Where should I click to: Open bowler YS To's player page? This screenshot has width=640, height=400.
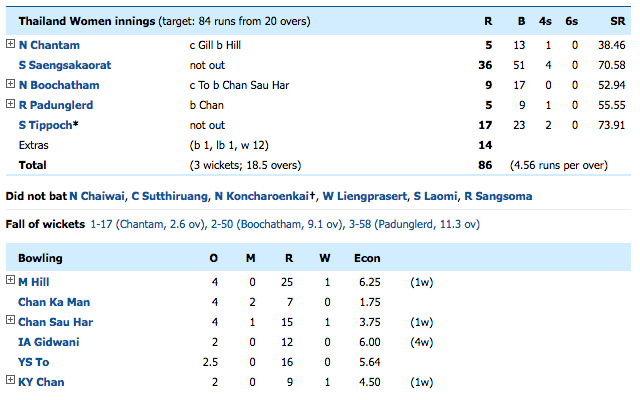pos(34,361)
